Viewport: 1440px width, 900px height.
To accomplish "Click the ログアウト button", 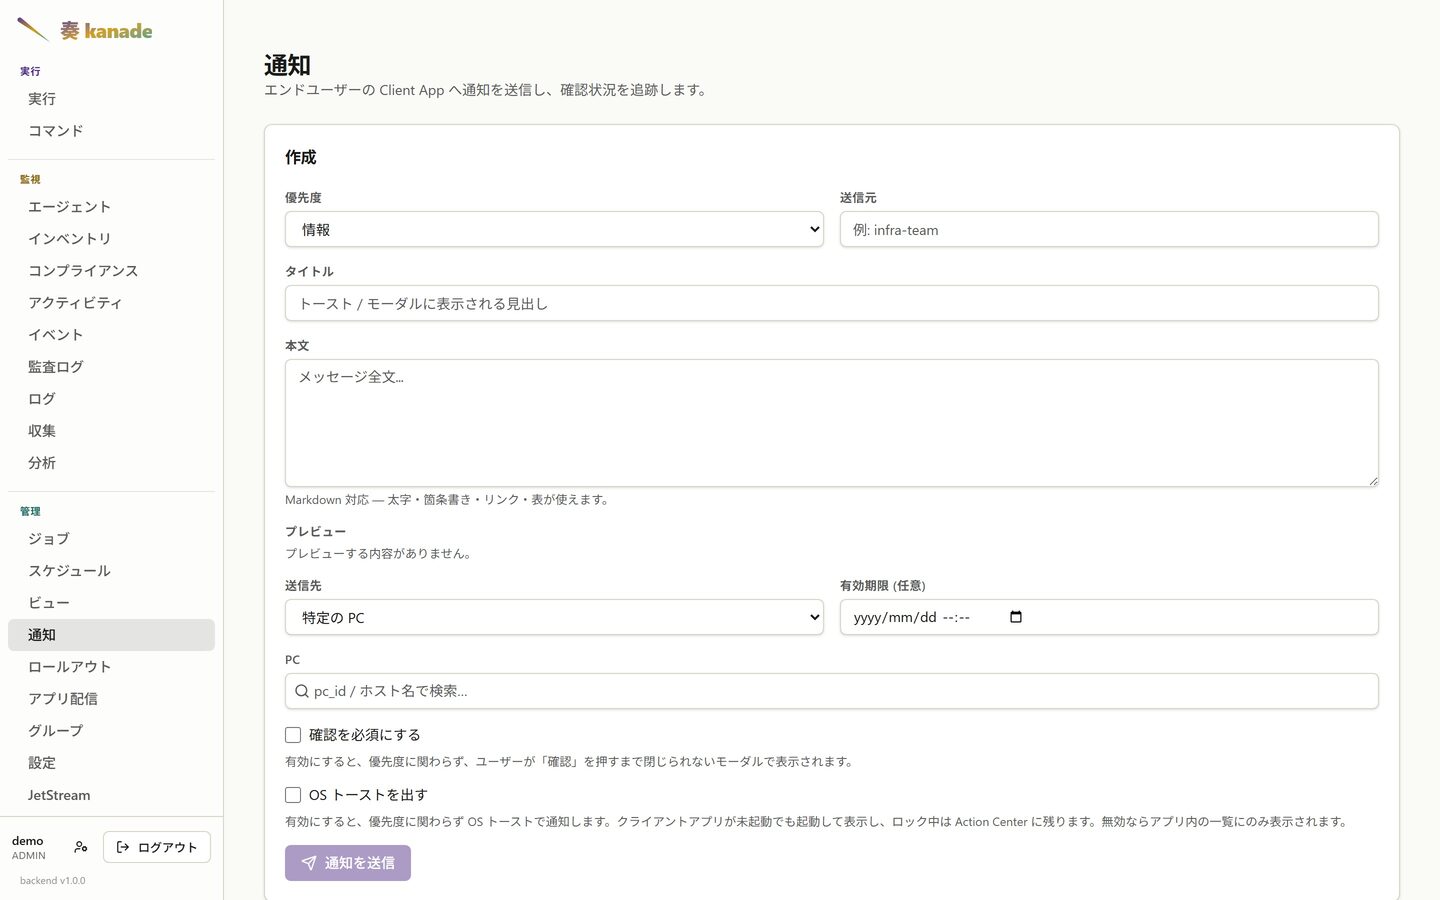I will point(157,847).
